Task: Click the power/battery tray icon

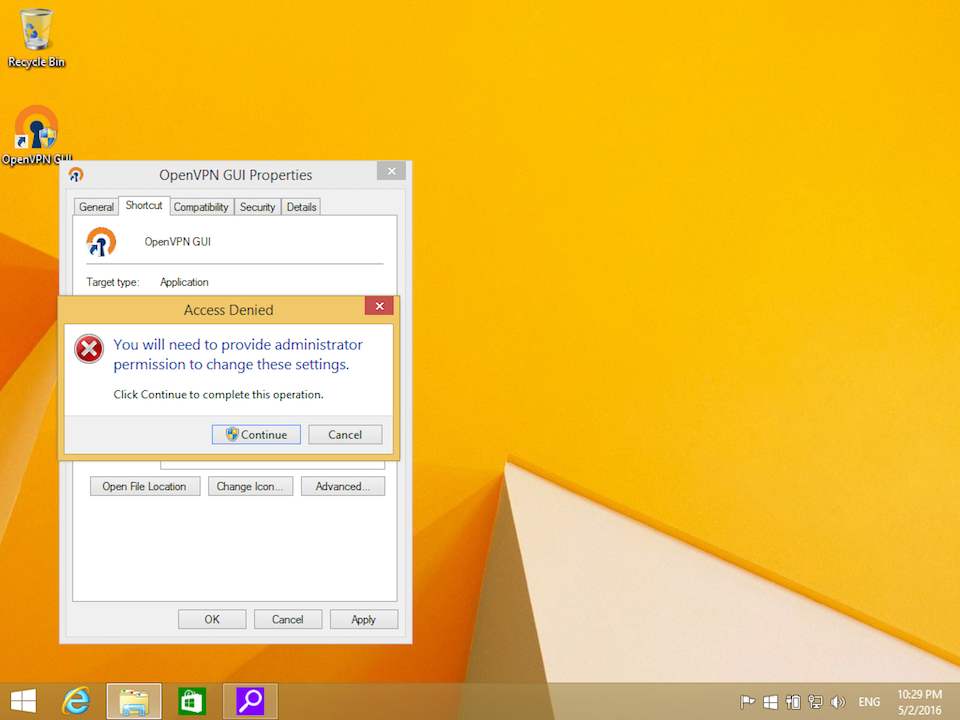Action: pyautogui.click(x=793, y=702)
